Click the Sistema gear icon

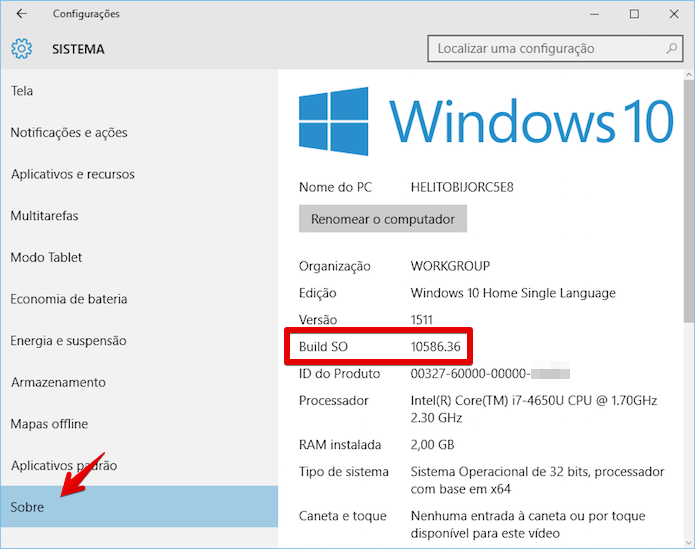point(22,49)
